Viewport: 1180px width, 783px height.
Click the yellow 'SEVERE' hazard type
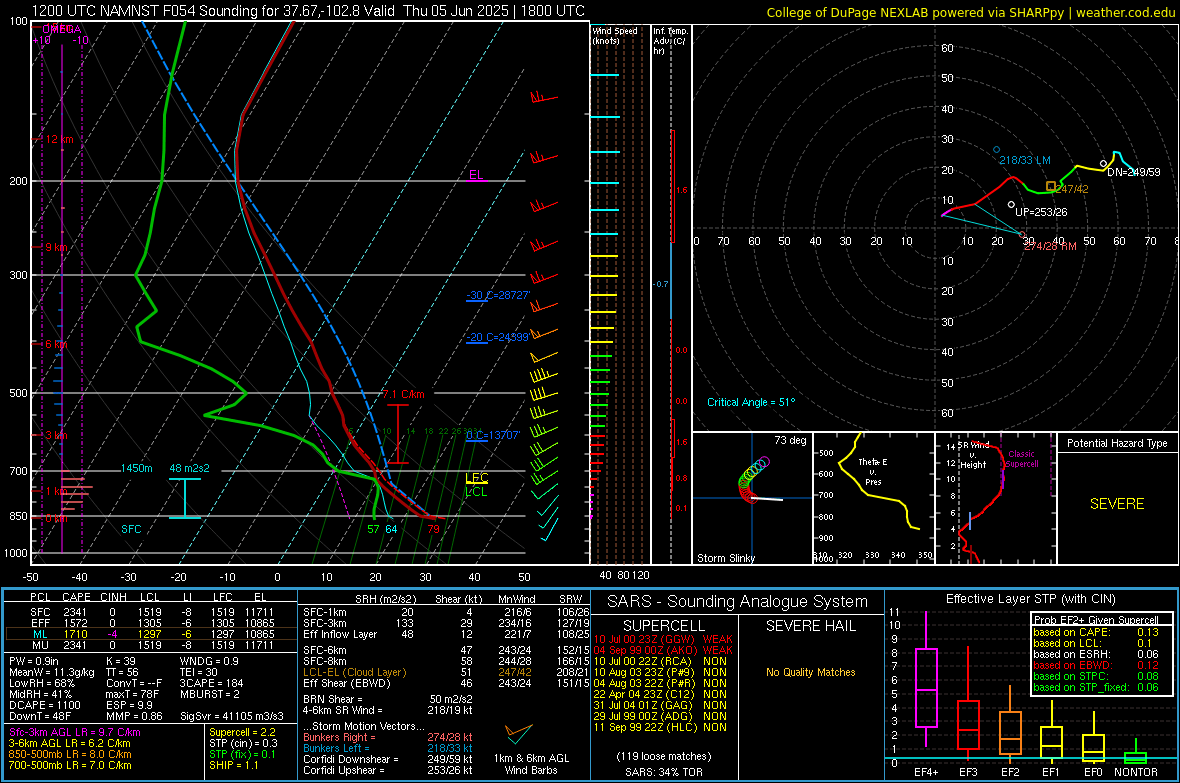(x=1117, y=504)
